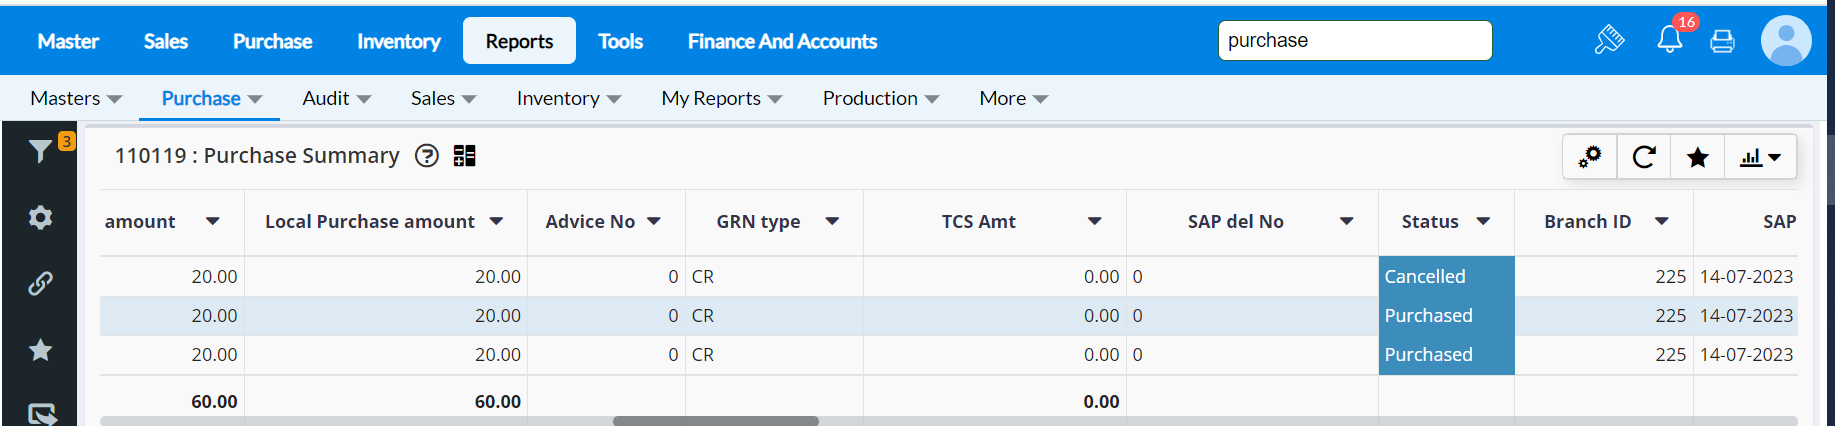
Task: Expand the chart type dropdown
Action: point(1760,157)
